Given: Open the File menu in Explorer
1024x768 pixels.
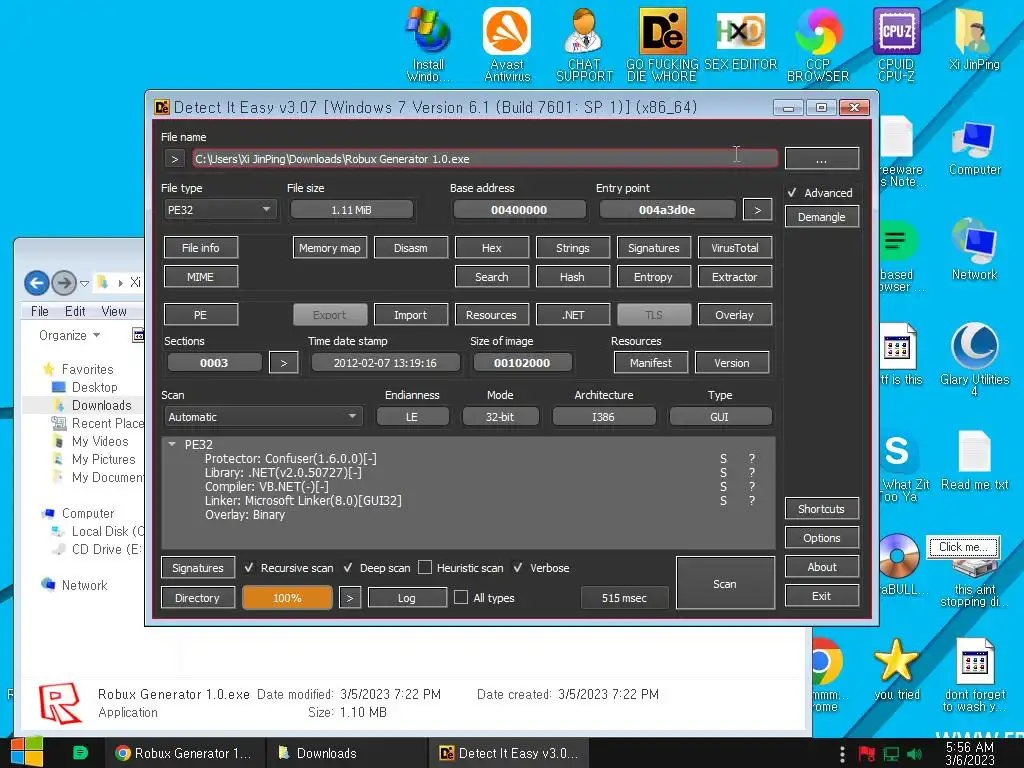Looking at the screenshot, I should 40,312.
